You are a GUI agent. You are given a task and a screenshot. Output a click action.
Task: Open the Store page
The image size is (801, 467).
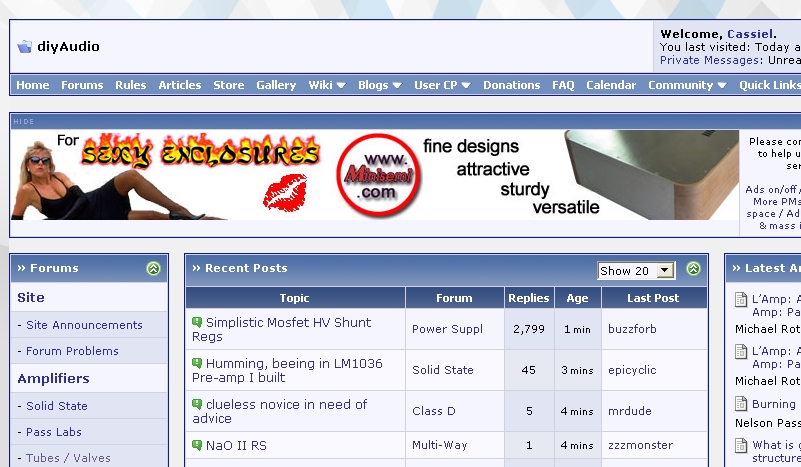229,85
